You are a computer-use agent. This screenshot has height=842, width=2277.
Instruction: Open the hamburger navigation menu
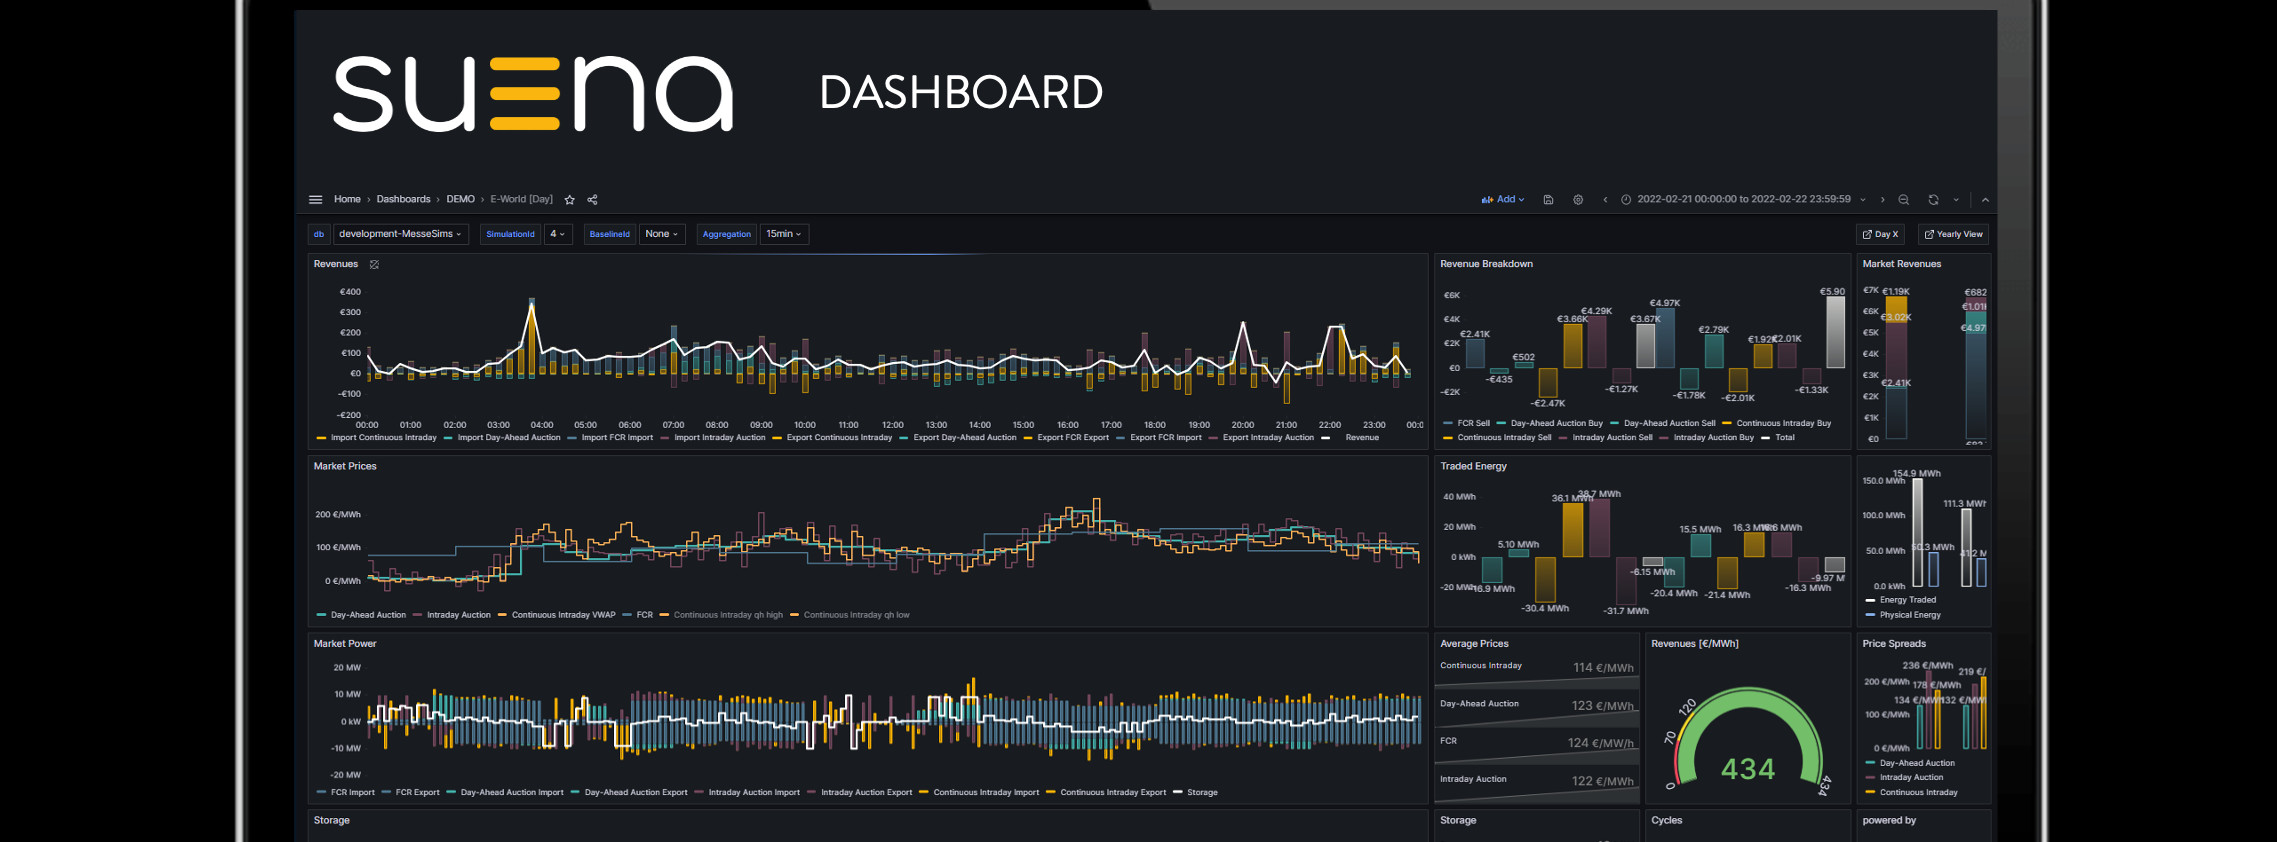[316, 200]
